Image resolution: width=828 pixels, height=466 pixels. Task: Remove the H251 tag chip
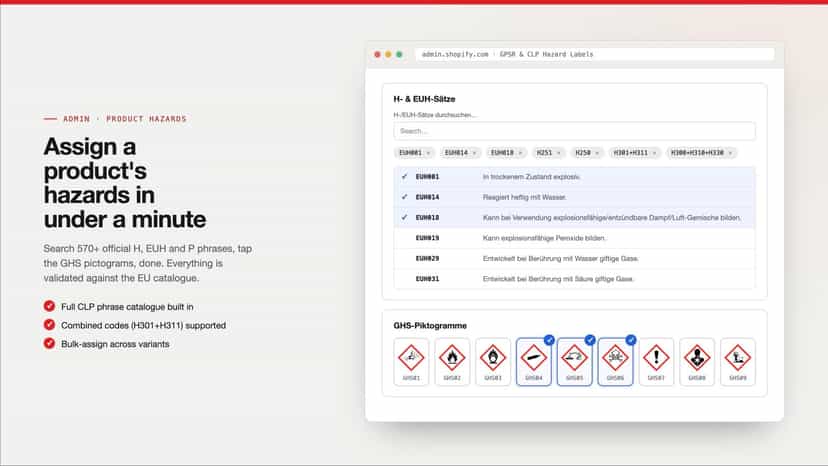point(559,153)
